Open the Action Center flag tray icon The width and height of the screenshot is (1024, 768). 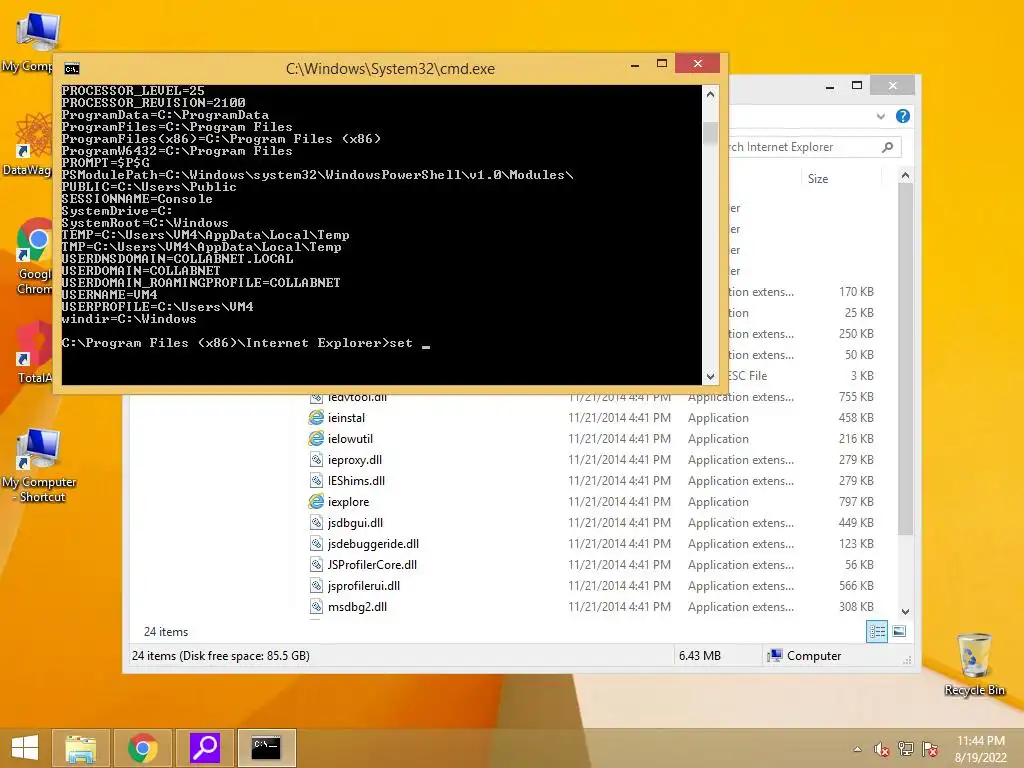[930, 749]
